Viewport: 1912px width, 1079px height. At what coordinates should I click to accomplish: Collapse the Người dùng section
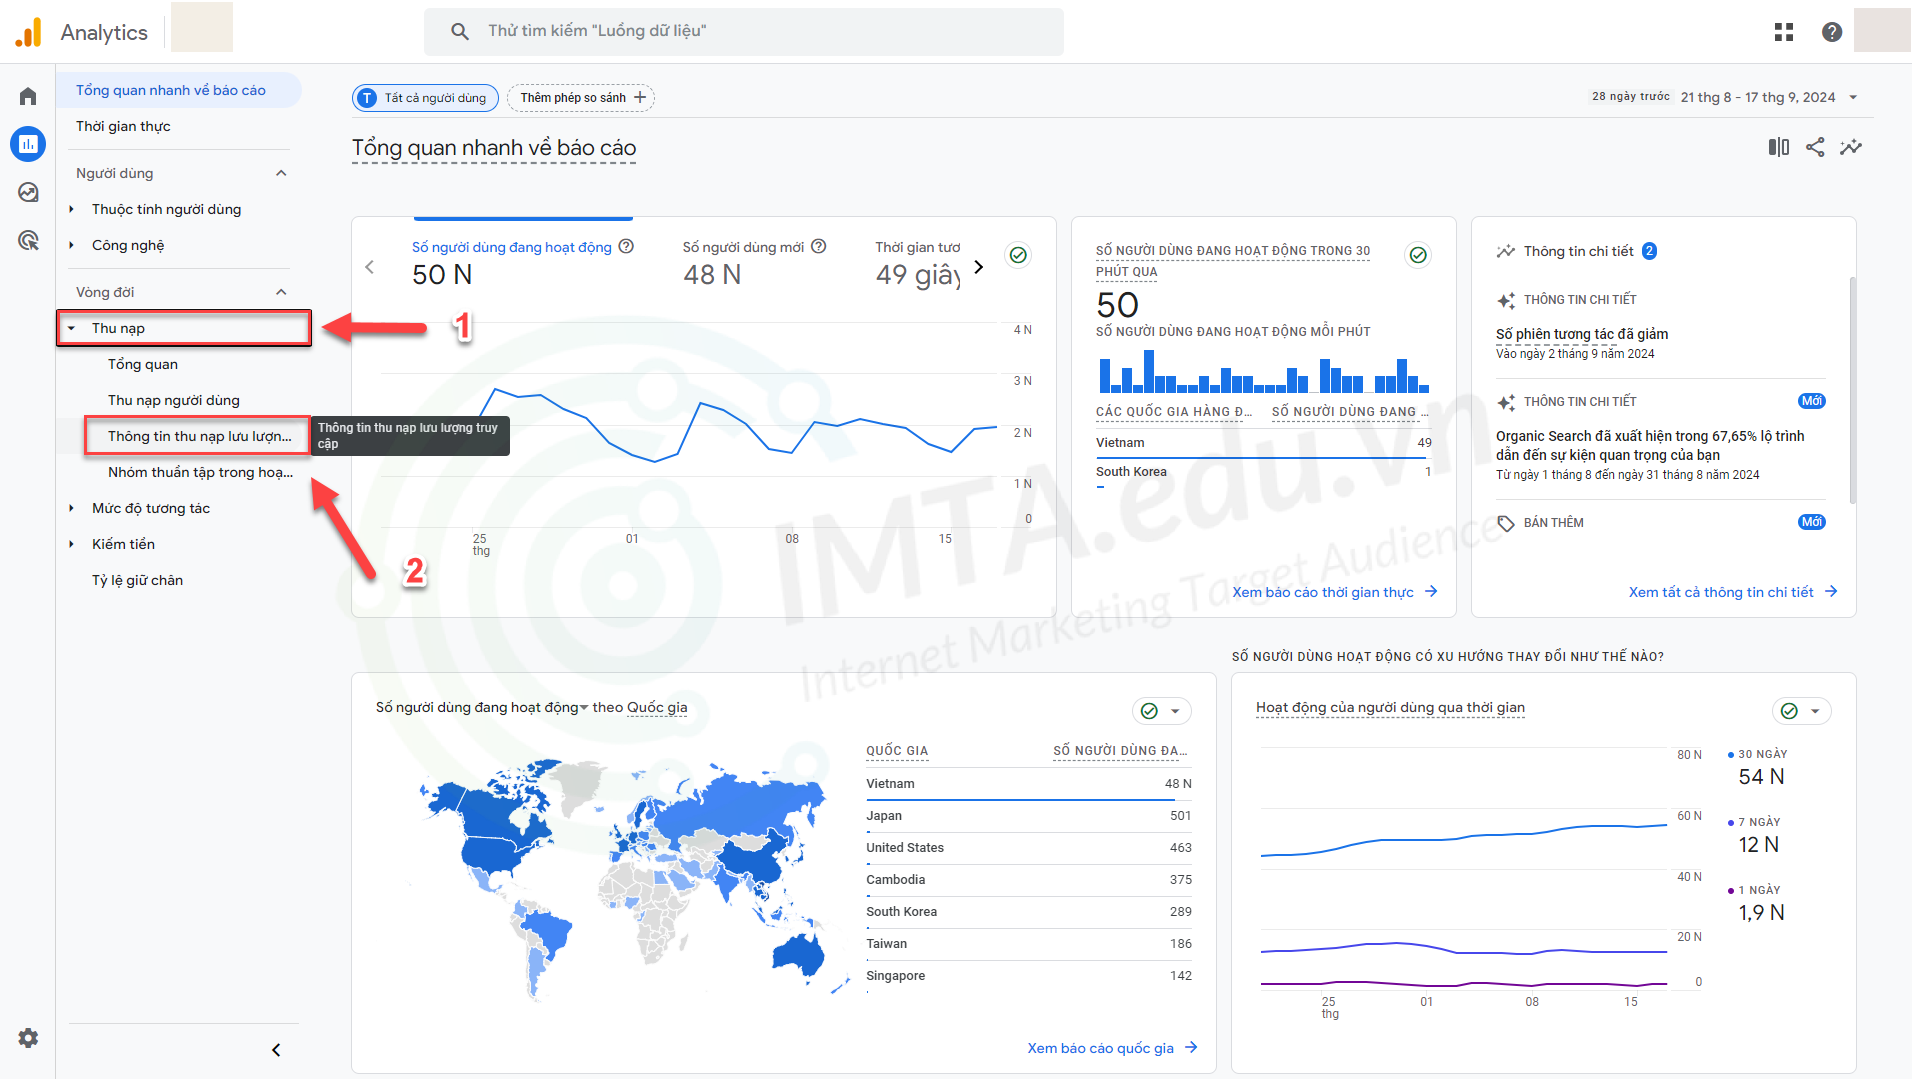281,173
